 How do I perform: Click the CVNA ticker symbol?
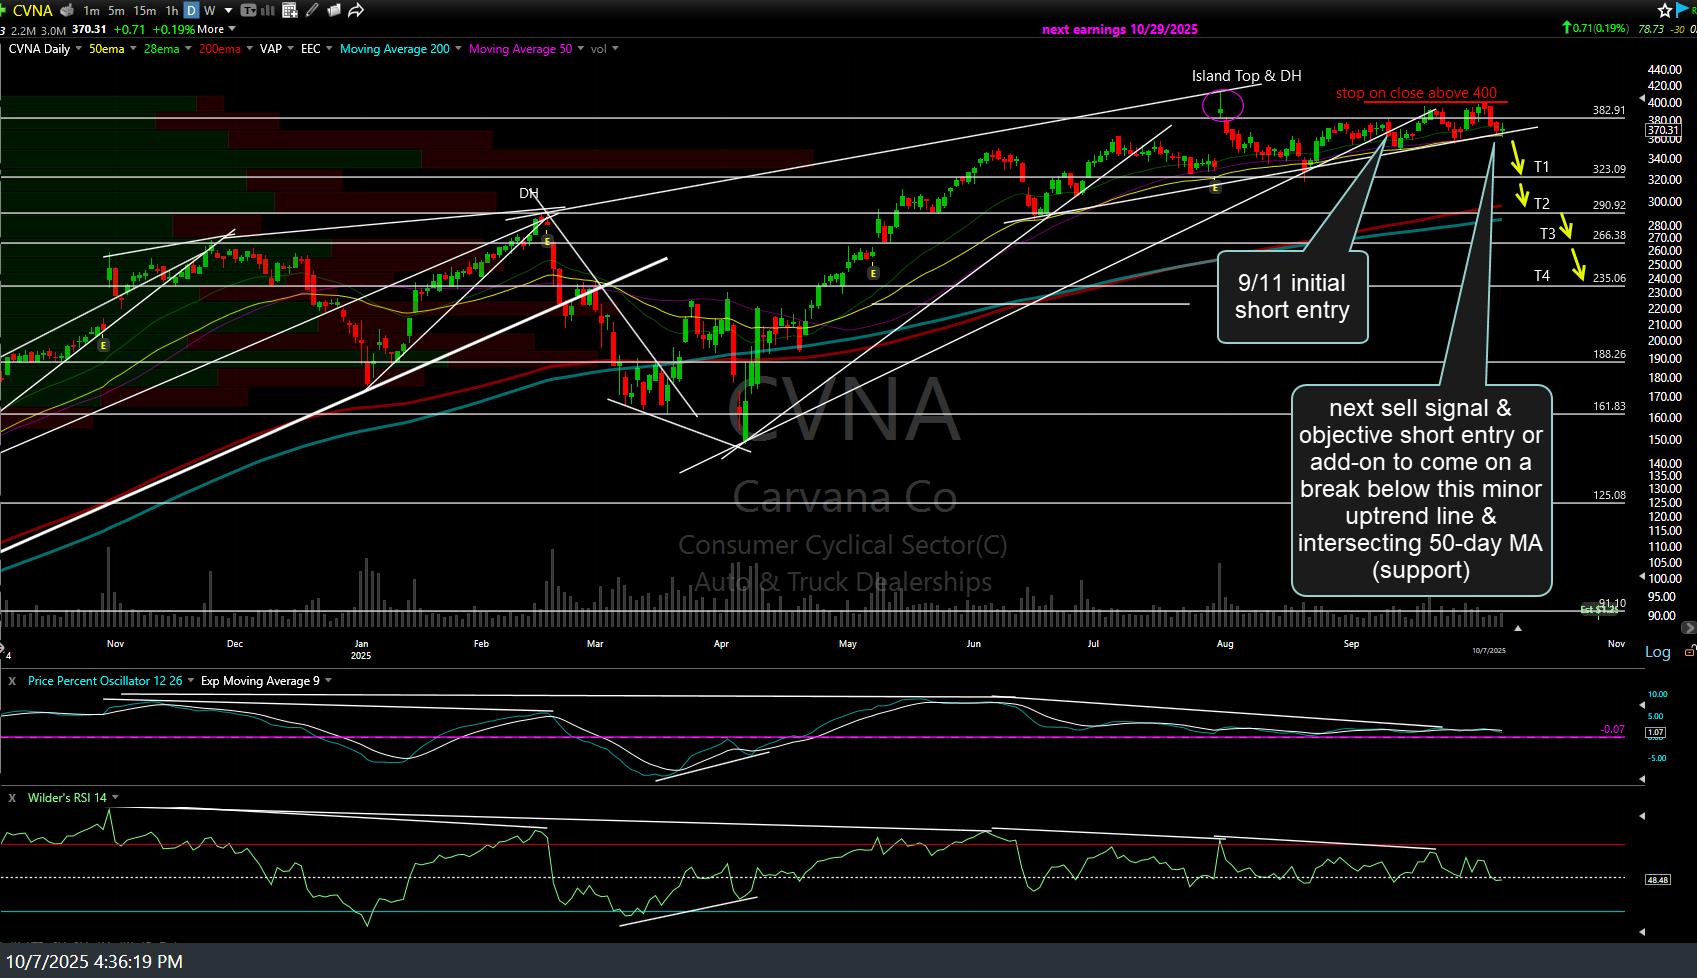[32, 11]
